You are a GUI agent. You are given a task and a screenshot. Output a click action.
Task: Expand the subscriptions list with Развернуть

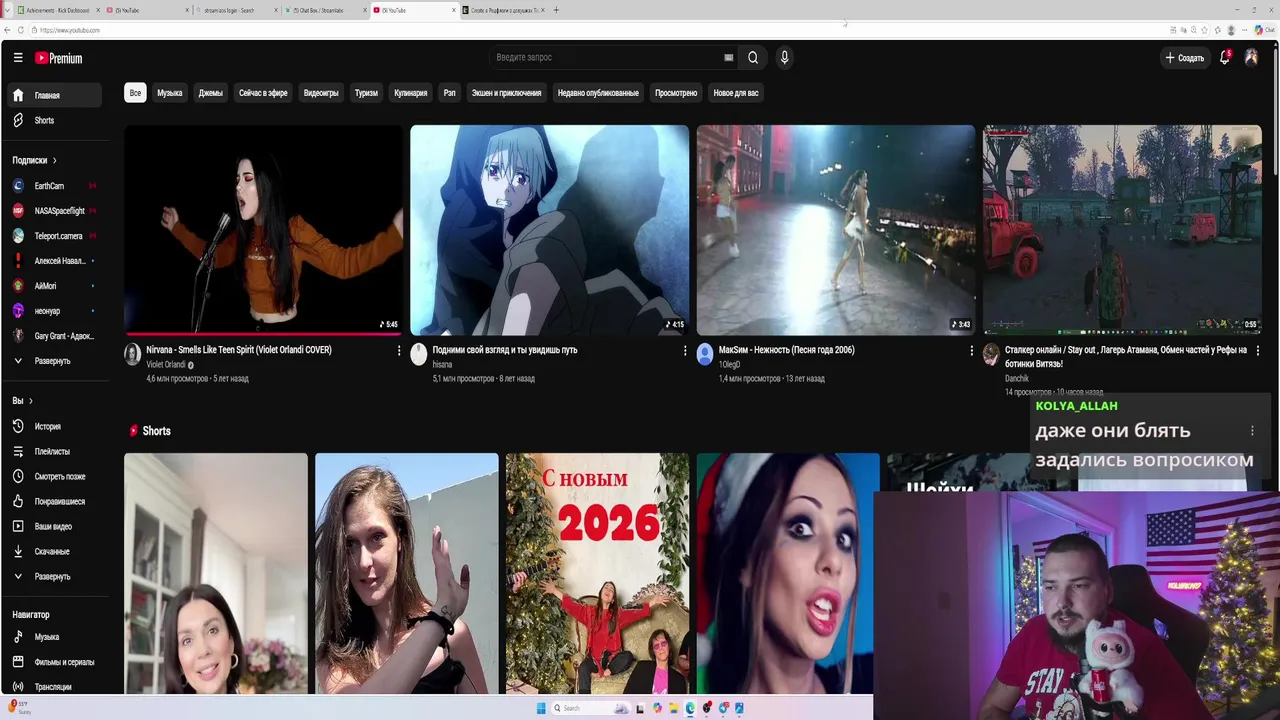tap(54, 361)
